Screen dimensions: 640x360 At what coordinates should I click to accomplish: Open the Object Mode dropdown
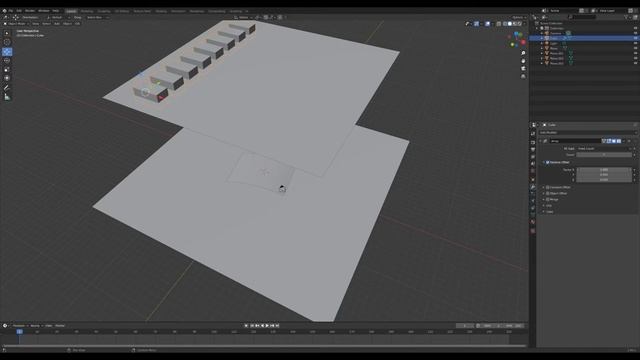(x=17, y=24)
